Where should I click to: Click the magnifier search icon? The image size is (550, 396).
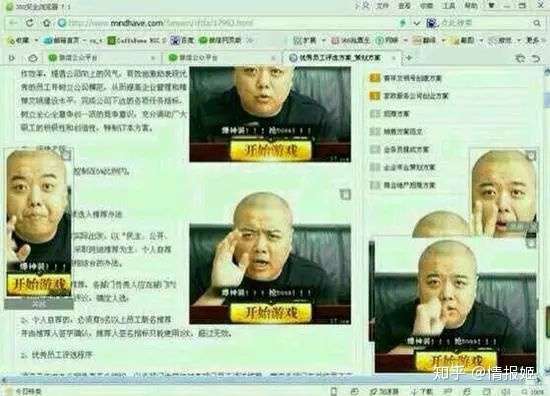pos(537,24)
